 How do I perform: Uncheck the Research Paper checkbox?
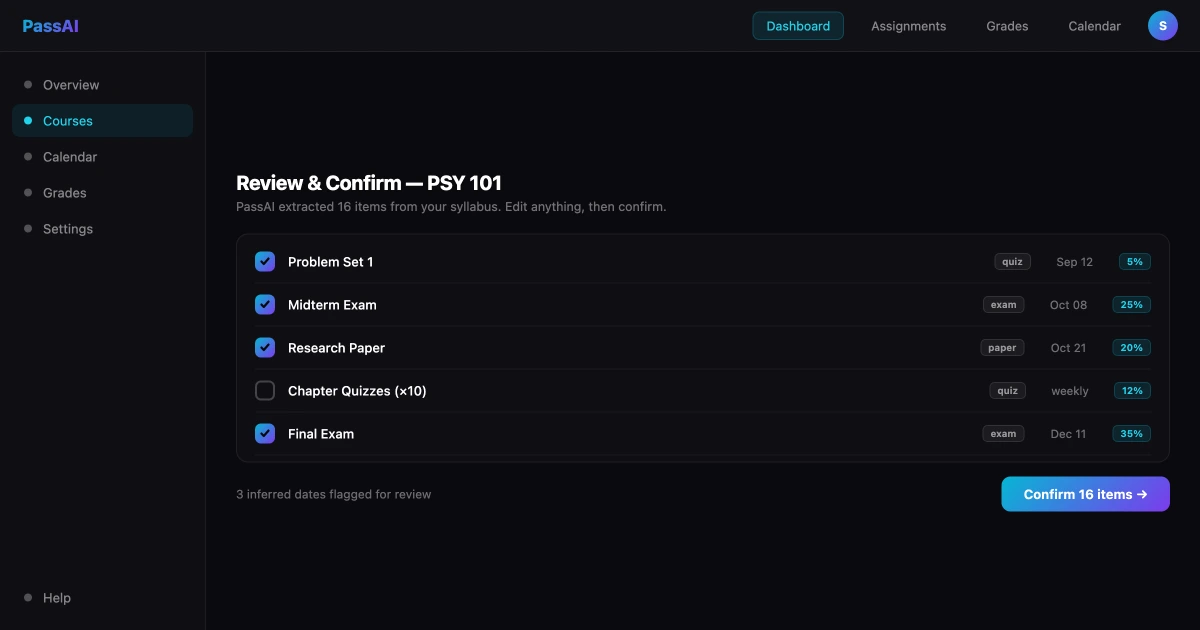[x=265, y=348]
